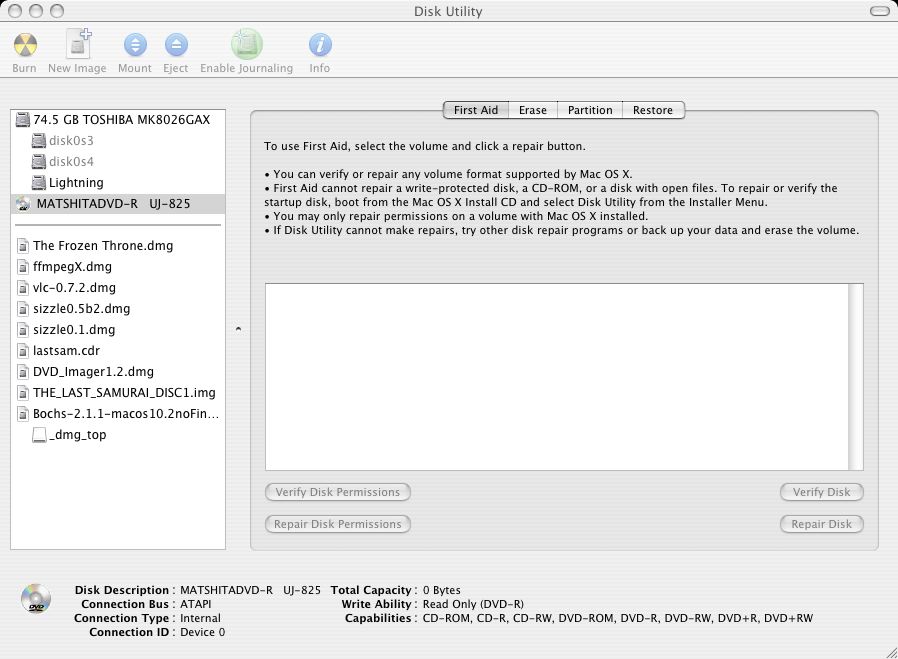Image resolution: width=898 pixels, height=659 pixels.
Task: Click the Bochs-2.1.1 disk image icon
Action: click(x=23, y=414)
